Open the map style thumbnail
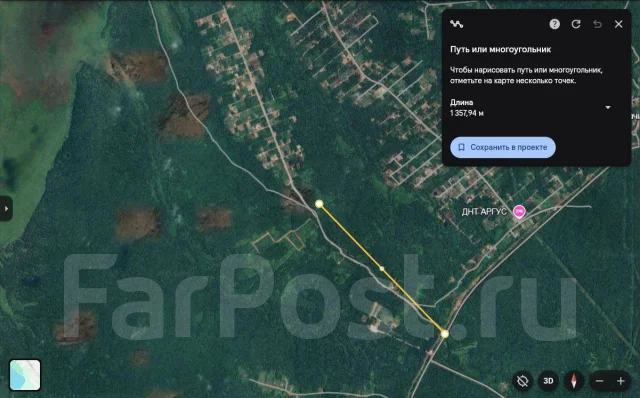Viewport: 640px width, 398px height. (x=25, y=375)
